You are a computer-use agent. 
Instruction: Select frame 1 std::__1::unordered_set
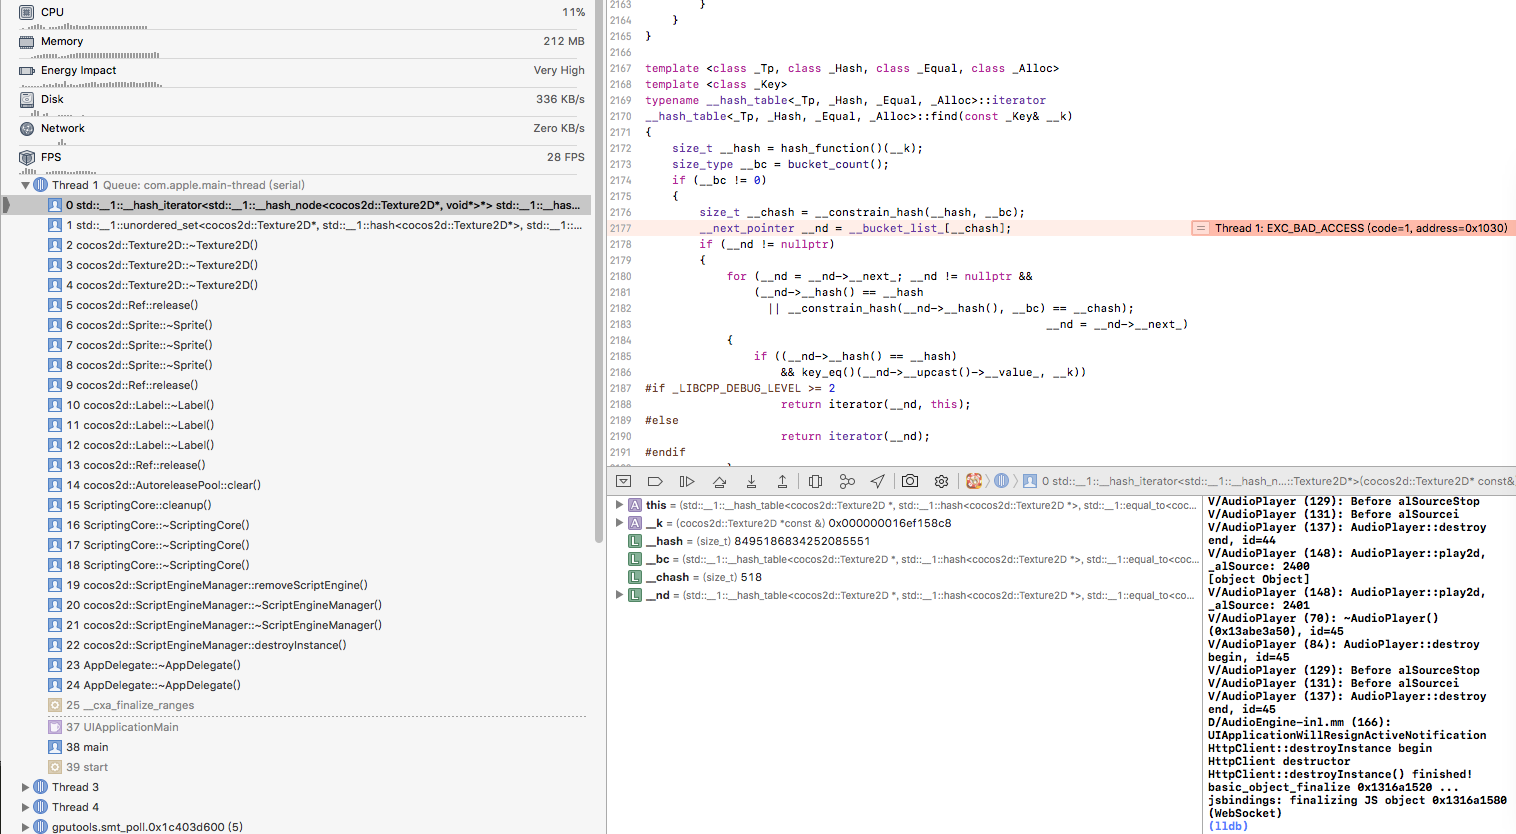pos(298,225)
